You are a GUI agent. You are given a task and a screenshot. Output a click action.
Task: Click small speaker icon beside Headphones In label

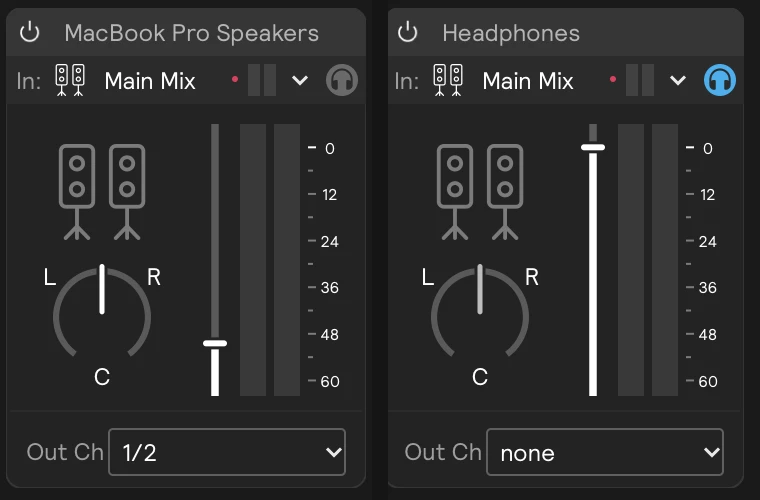(x=448, y=80)
